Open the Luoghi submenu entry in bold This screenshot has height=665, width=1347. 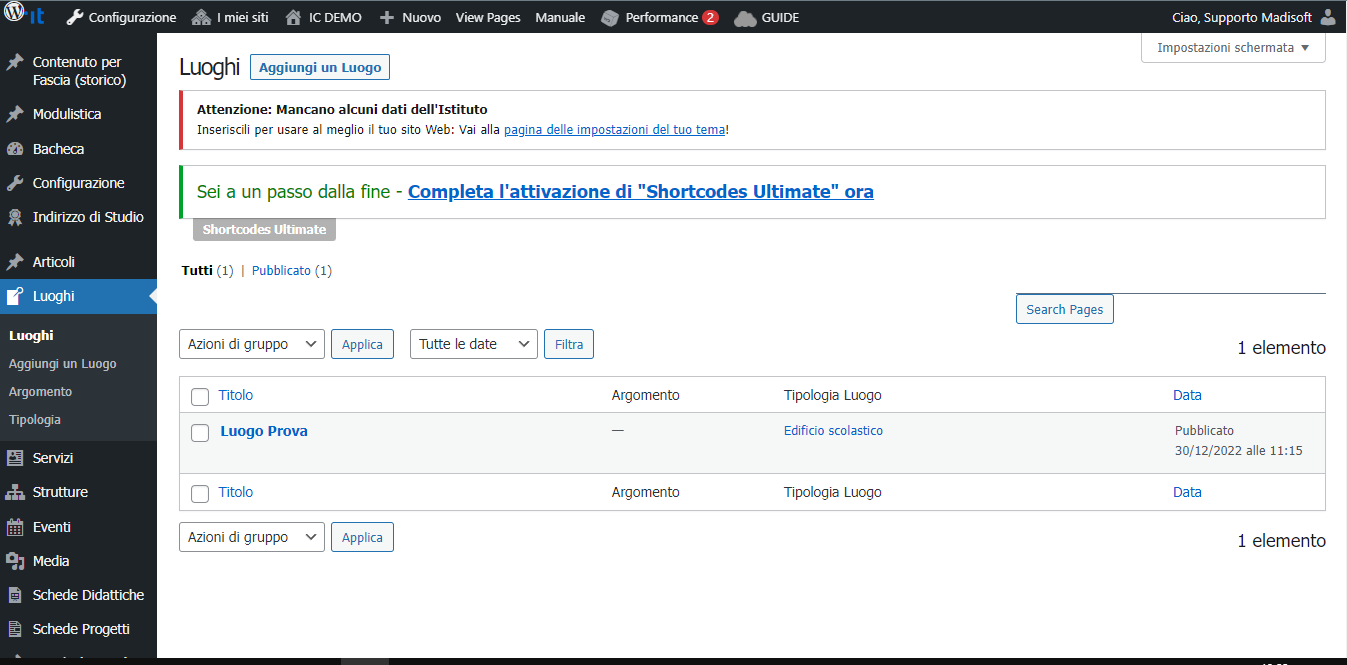[x=31, y=336]
